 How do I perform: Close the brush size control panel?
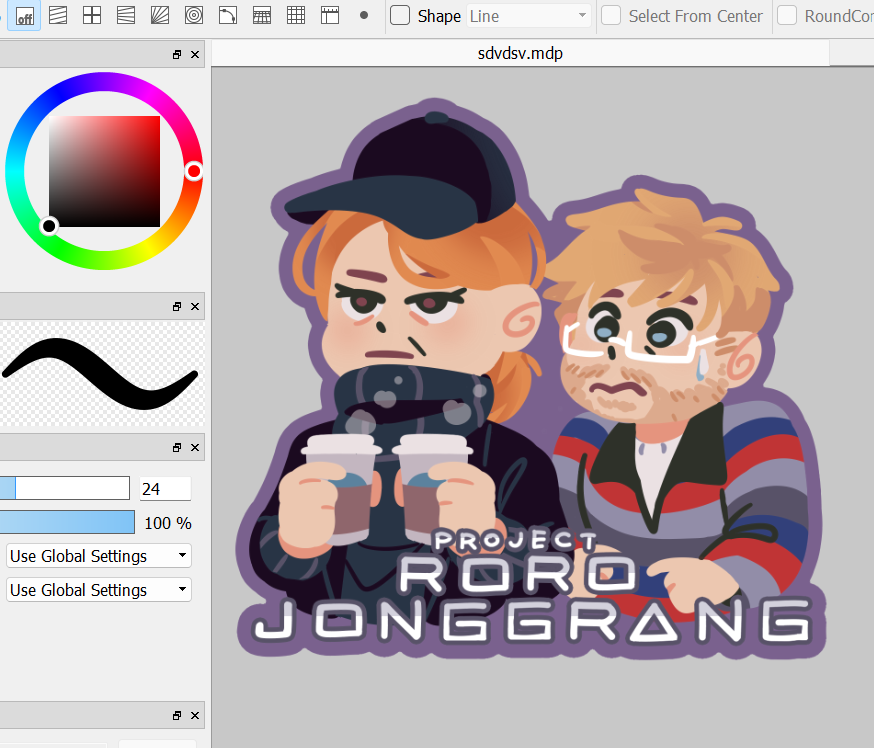pyautogui.click(x=195, y=448)
